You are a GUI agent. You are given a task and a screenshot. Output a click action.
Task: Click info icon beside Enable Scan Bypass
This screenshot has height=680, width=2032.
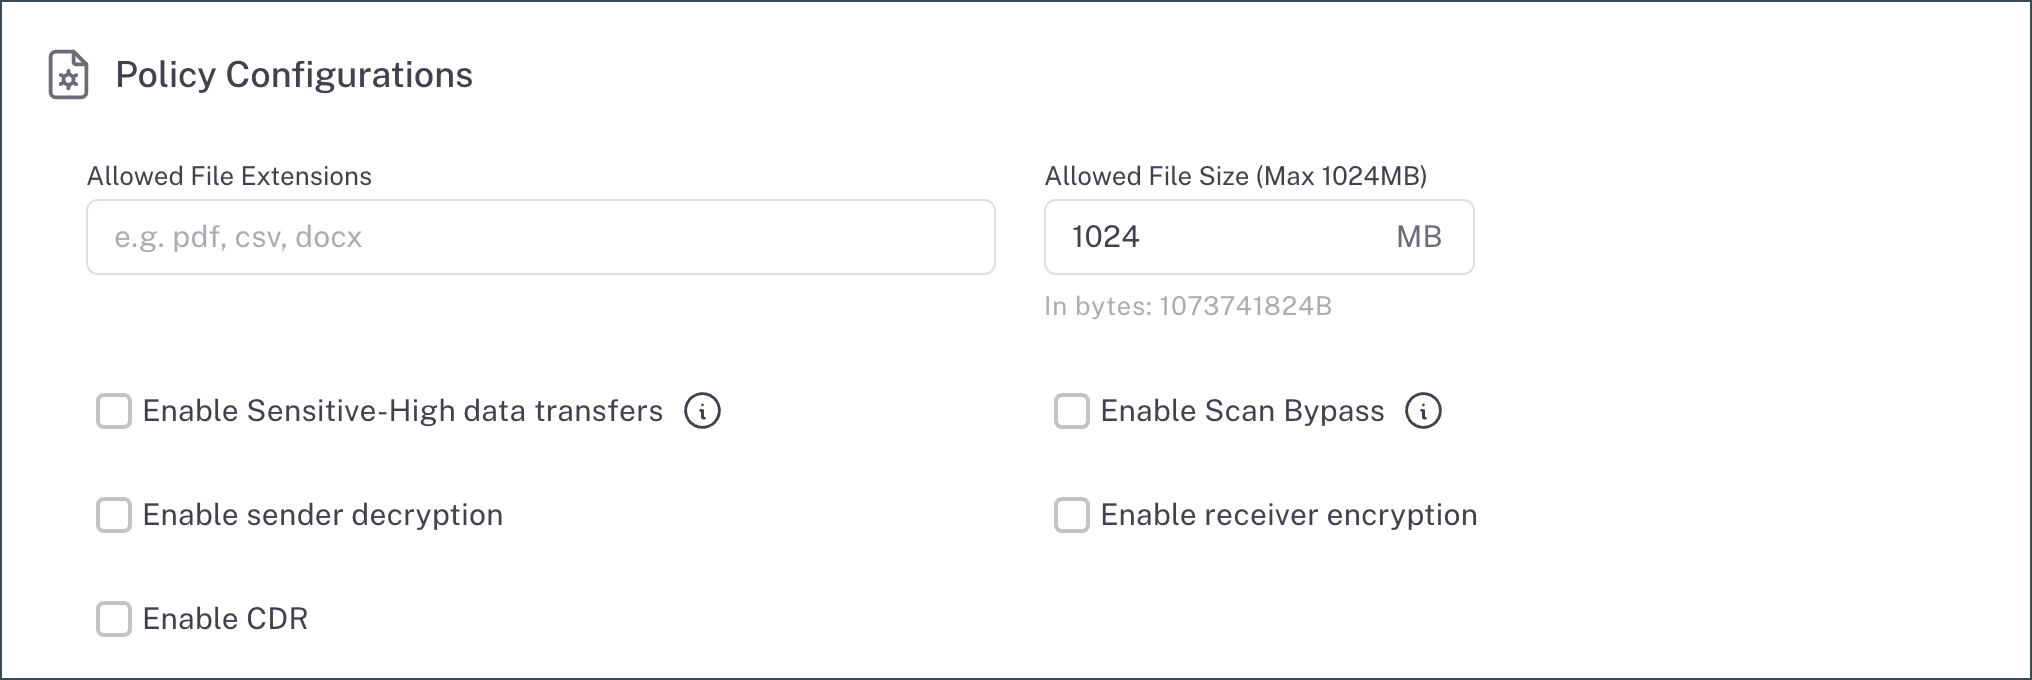tap(1423, 411)
